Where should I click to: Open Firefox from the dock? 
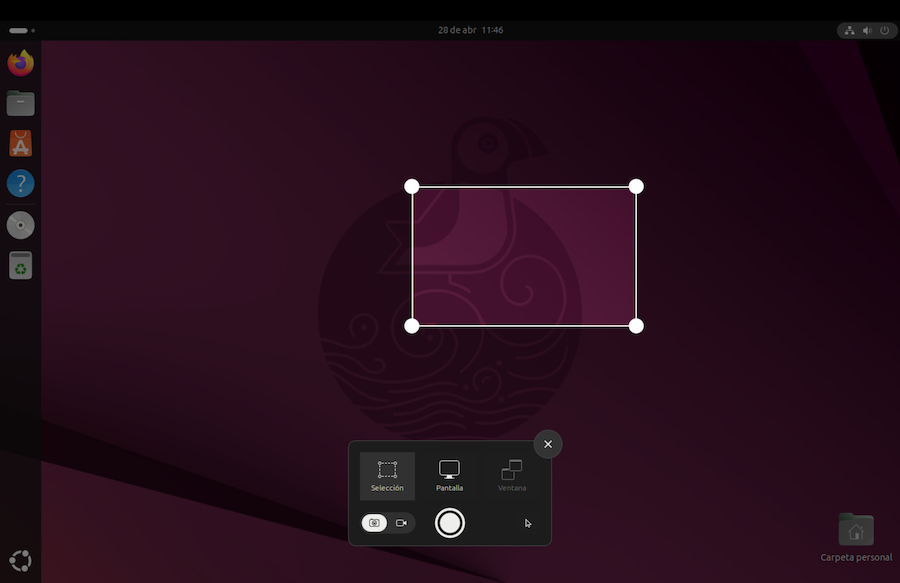tap(20, 63)
